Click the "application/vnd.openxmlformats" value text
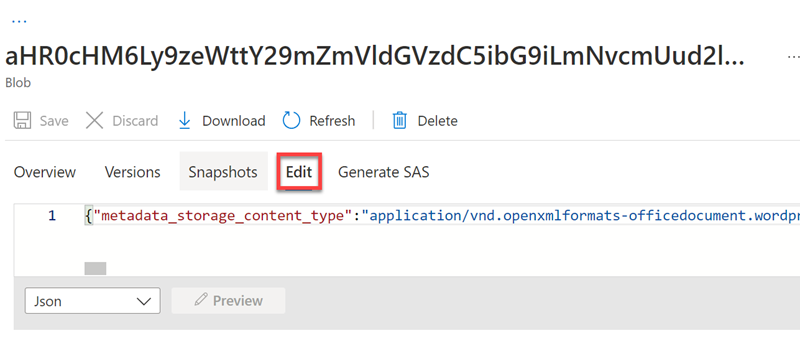This screenshot has height=361, width=800. (581, 216)
